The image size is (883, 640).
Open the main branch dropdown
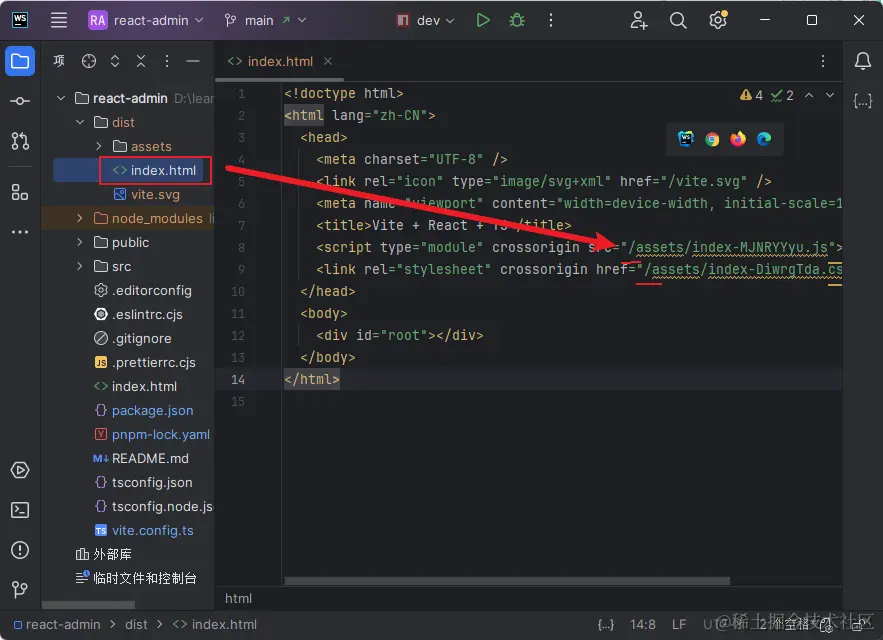click(x=265, y=20)
